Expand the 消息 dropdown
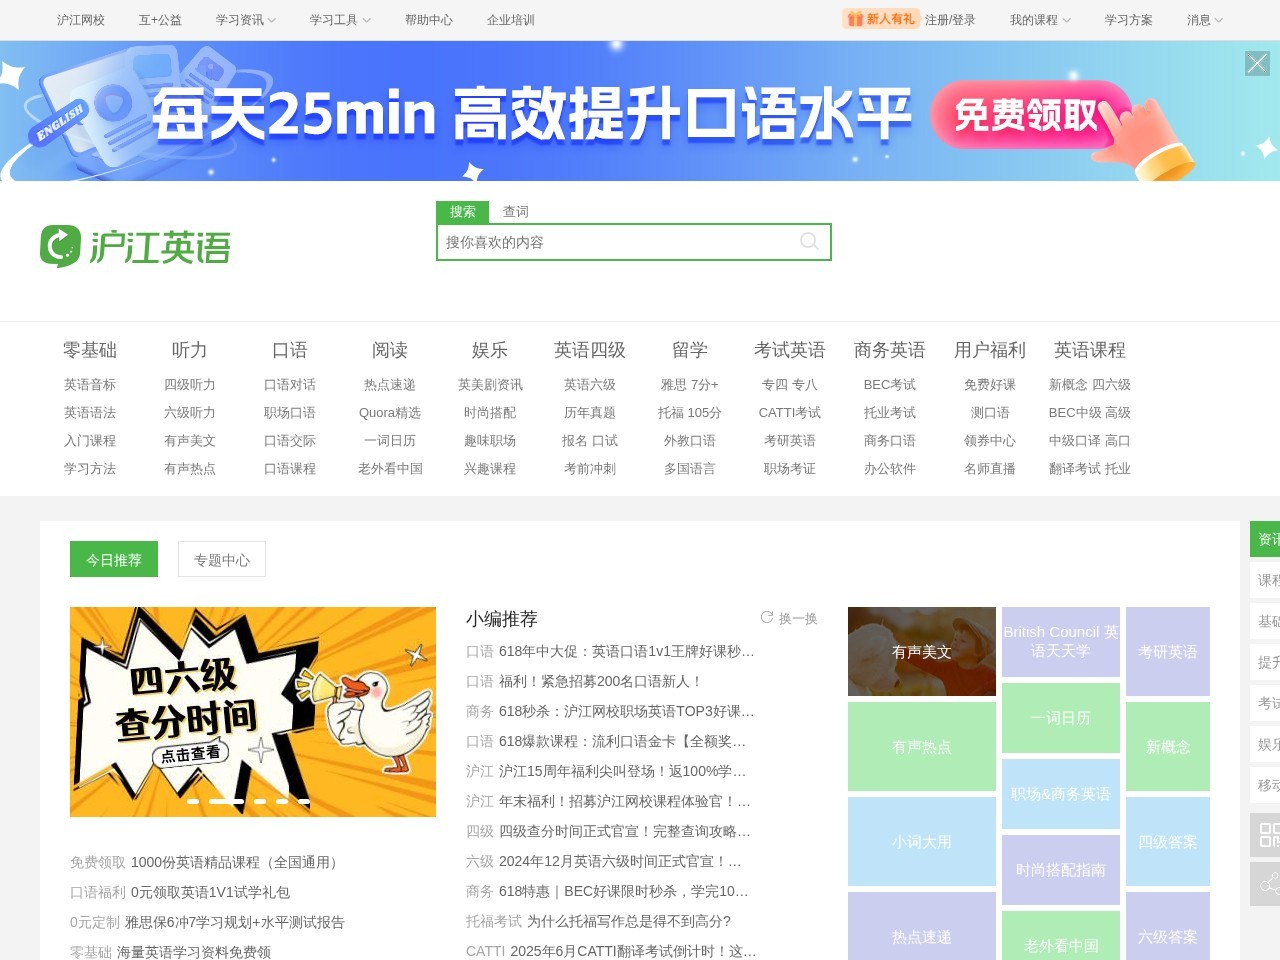This screenshot has height=960, width=1280. 1201,19
